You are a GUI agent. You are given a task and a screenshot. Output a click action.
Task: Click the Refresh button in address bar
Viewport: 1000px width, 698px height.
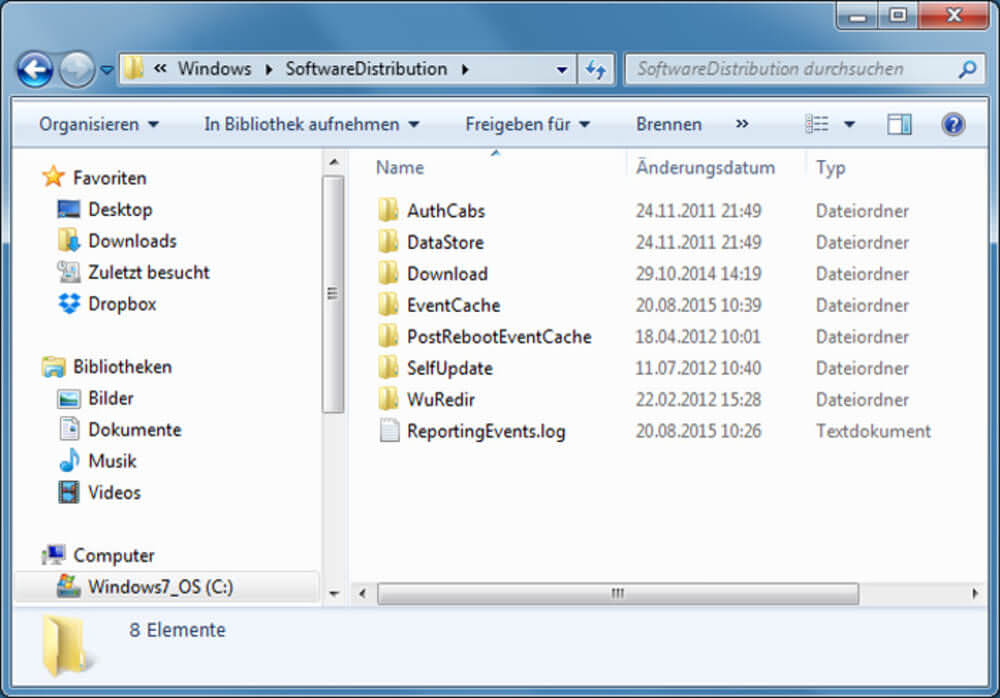click(596, 70)
